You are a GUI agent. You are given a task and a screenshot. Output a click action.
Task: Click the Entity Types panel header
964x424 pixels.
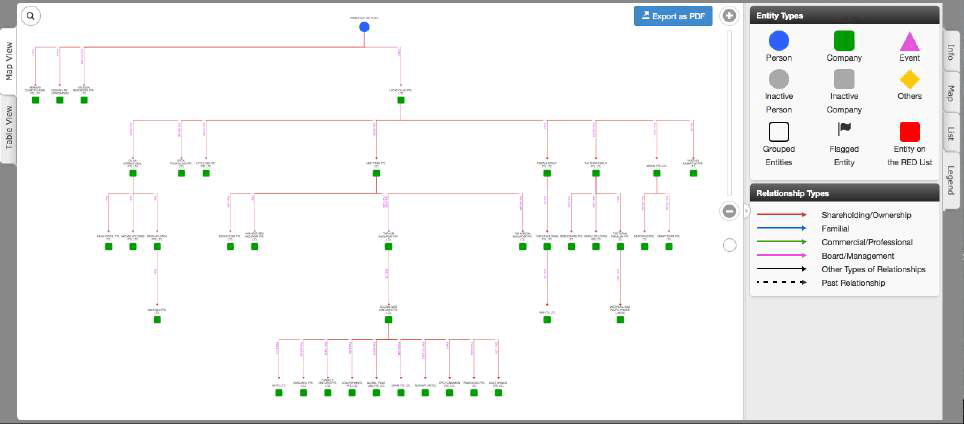(x=845, y=15)
